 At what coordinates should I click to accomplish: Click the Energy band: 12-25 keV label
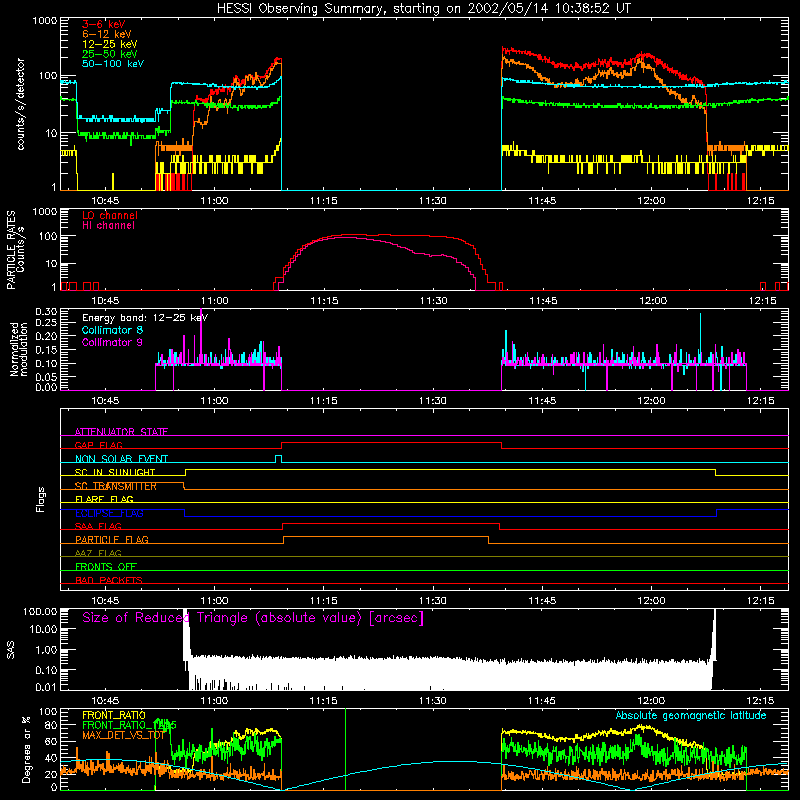pyautogui.click(x=145, y=318)
